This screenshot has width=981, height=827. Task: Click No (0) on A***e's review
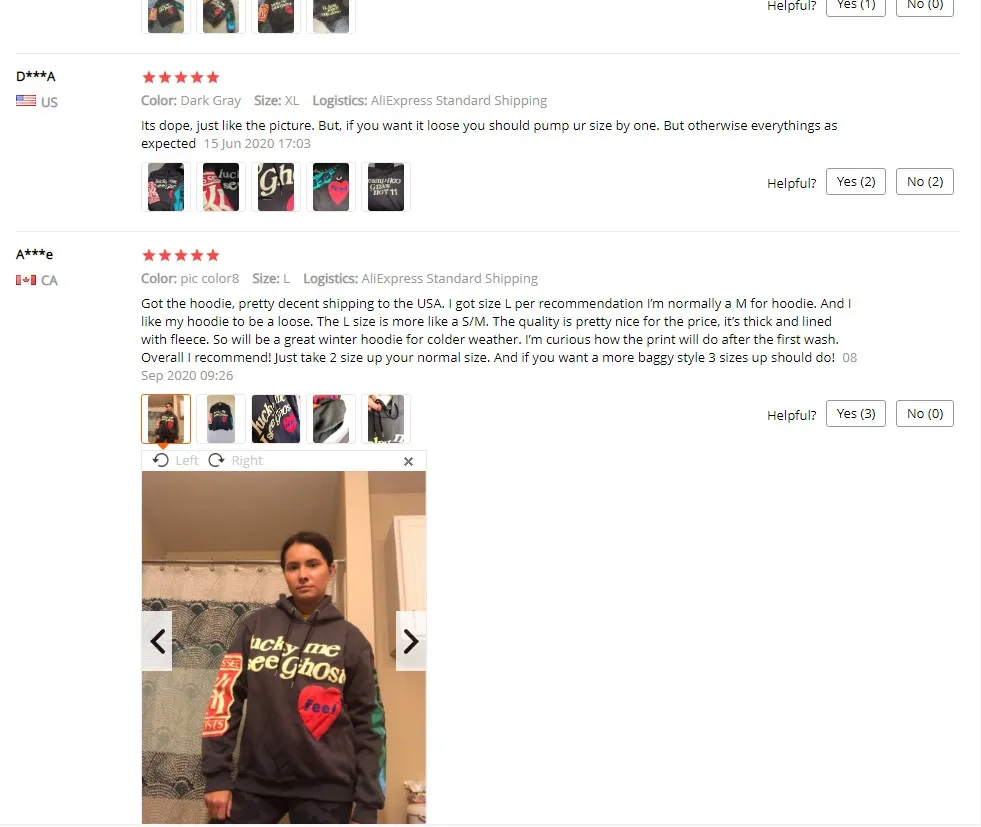[x=925, y=414]
